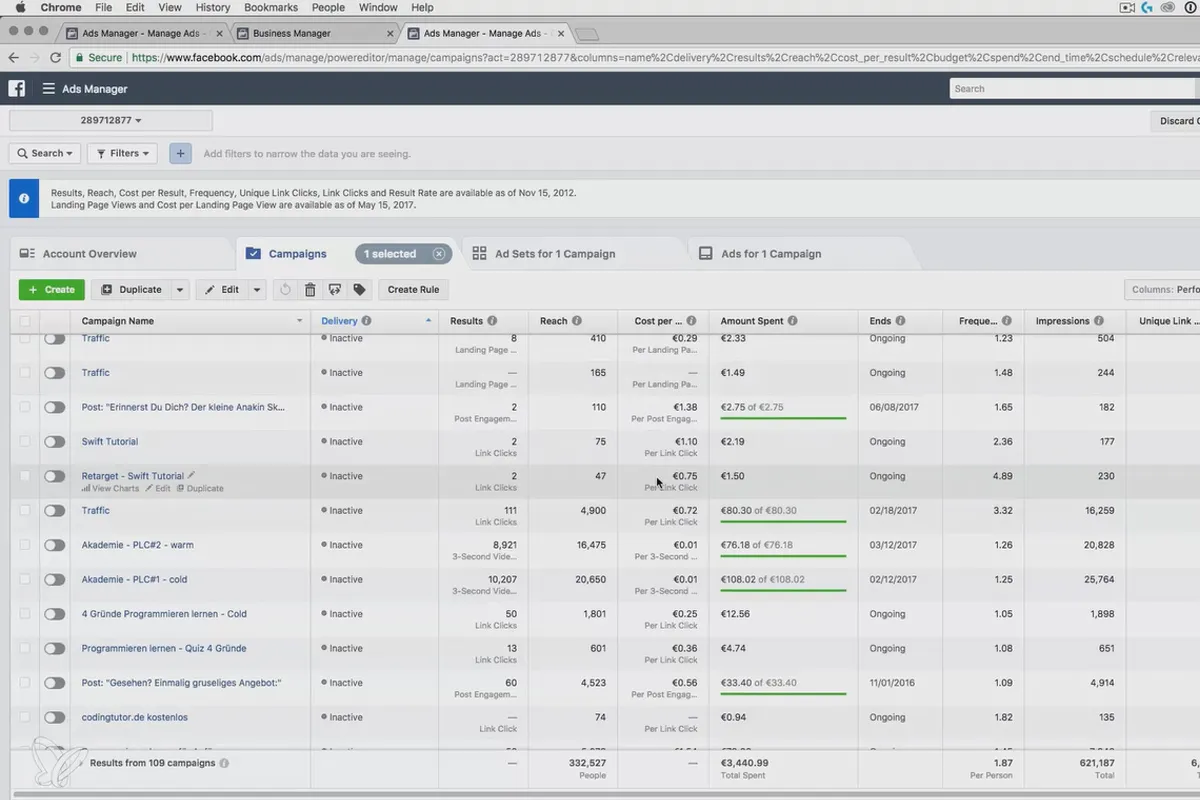1200x800 pixels.
Task: Open the Search dropdown
Action: click(45, 153)
